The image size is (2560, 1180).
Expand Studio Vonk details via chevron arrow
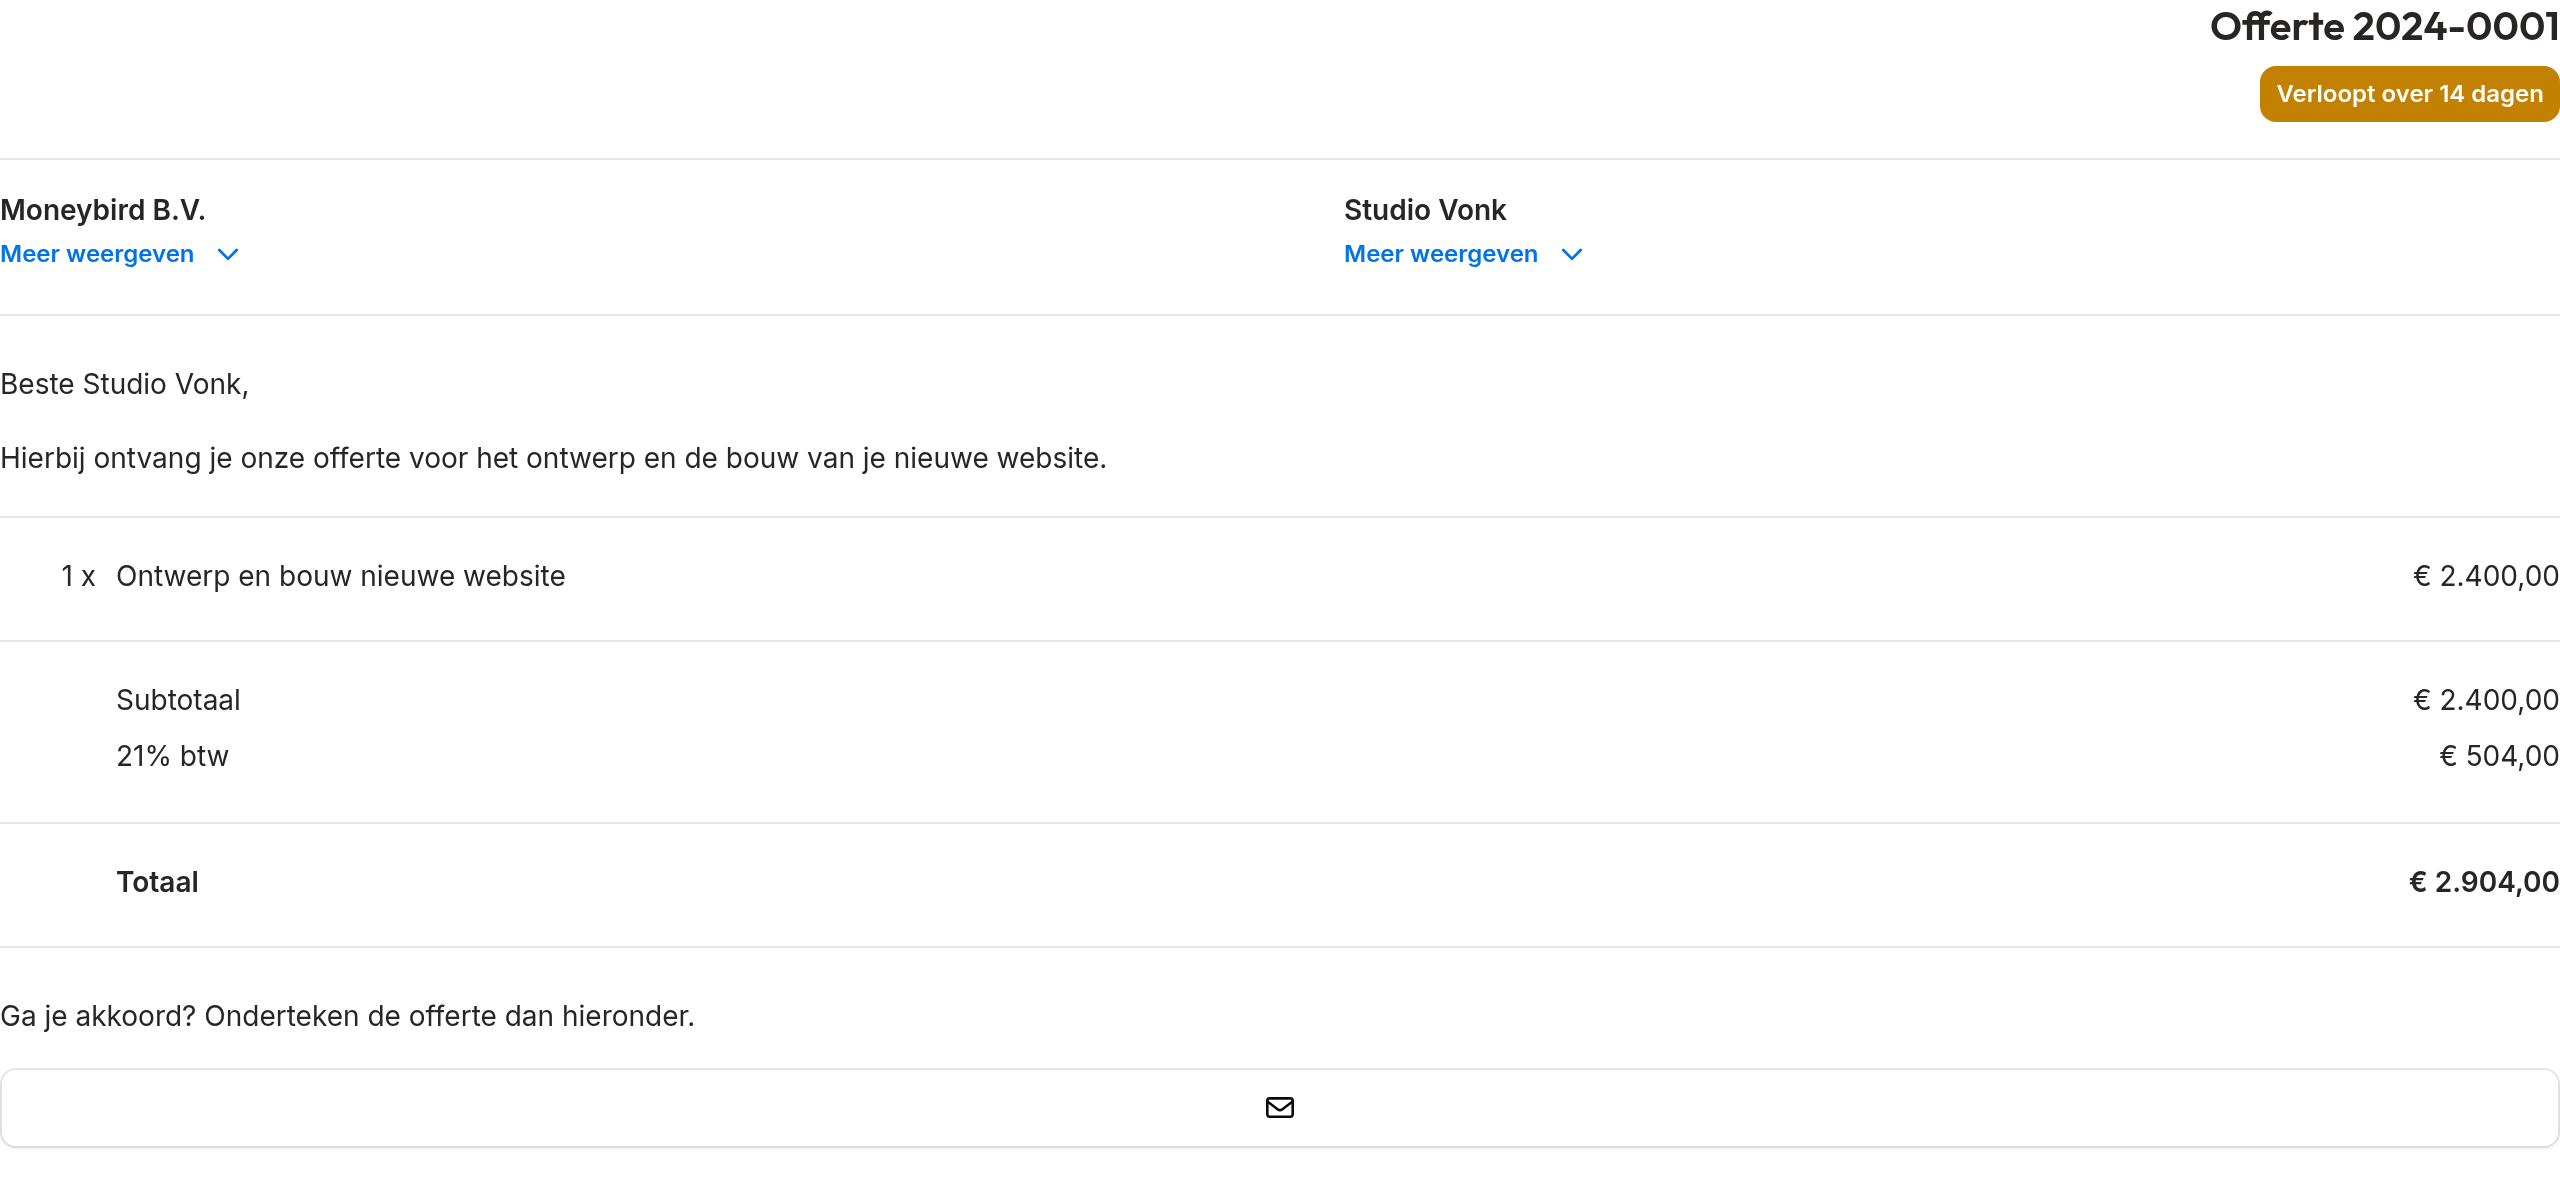pyautogui.click(x=1572, y=255)
